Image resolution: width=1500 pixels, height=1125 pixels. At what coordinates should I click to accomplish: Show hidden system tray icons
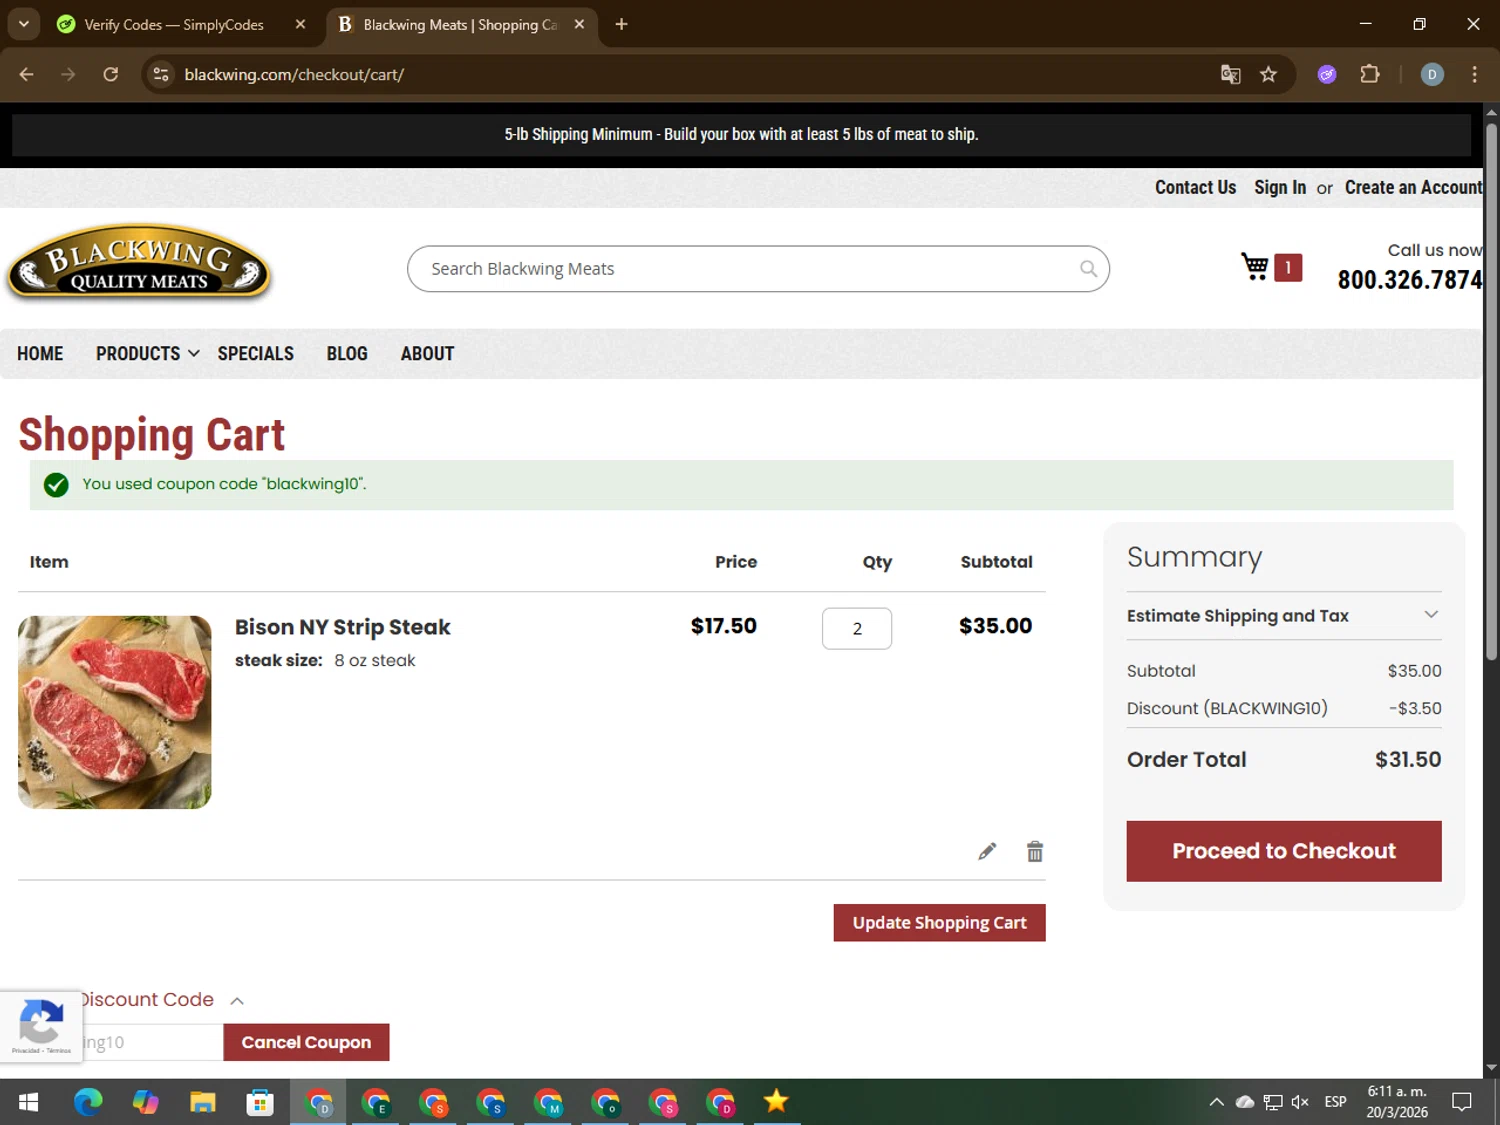[1216, 1102]
